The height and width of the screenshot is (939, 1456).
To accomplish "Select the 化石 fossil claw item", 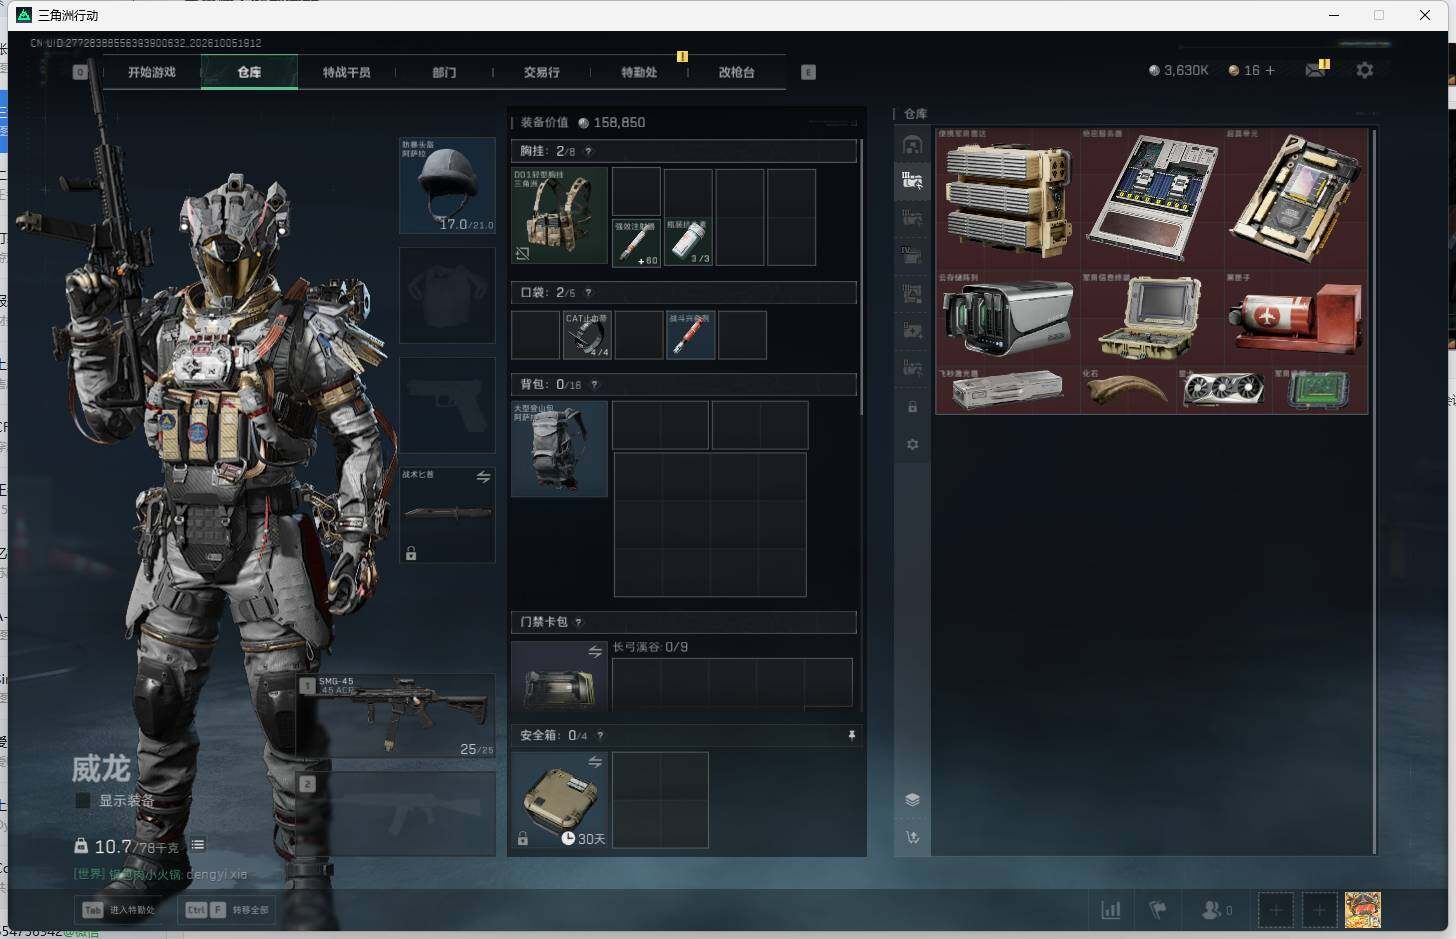I will click(1128, 390).
